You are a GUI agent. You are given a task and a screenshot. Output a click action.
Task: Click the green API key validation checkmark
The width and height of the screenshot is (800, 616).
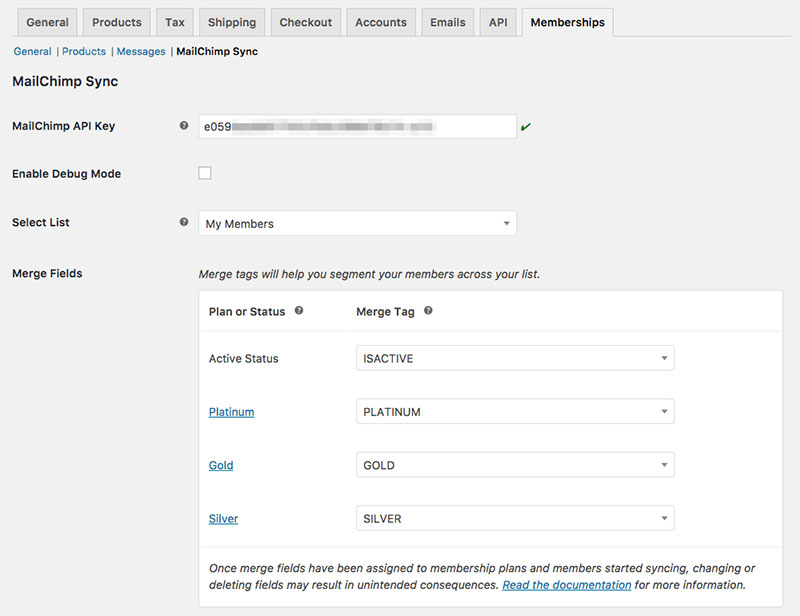pos(526,127)
